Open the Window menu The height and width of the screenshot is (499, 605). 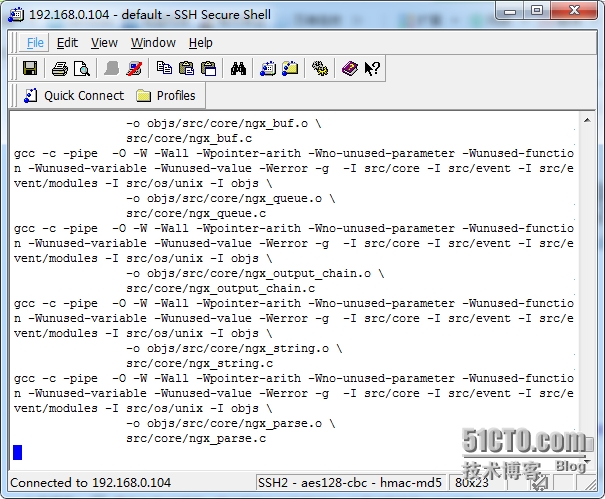[x=153, y=42]
